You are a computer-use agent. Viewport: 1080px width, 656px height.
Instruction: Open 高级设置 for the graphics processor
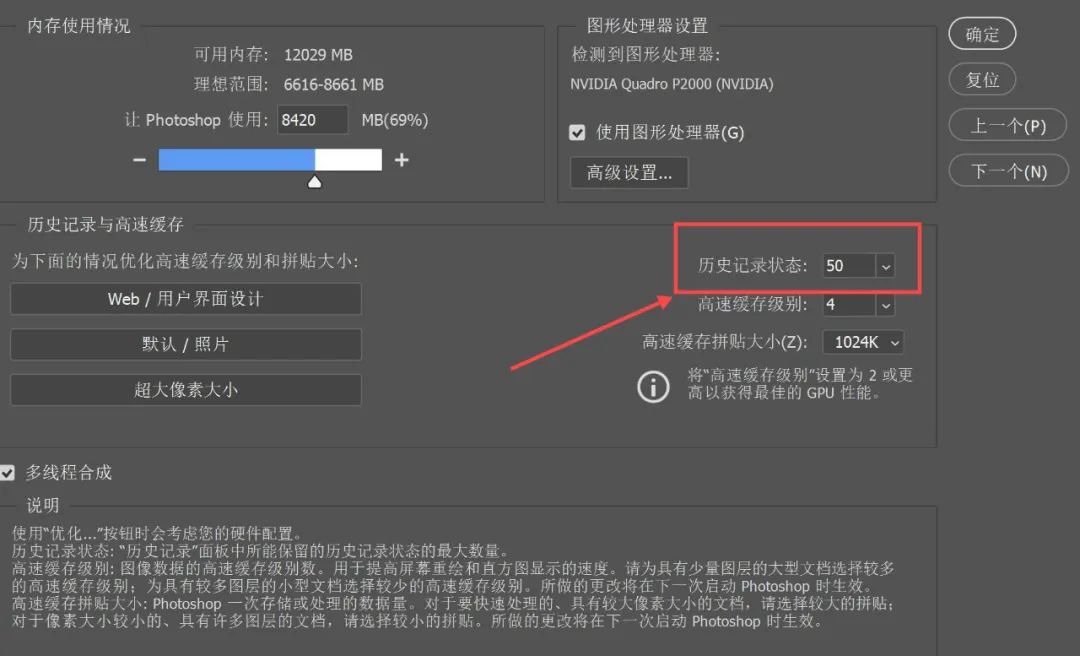click(628, 172)
